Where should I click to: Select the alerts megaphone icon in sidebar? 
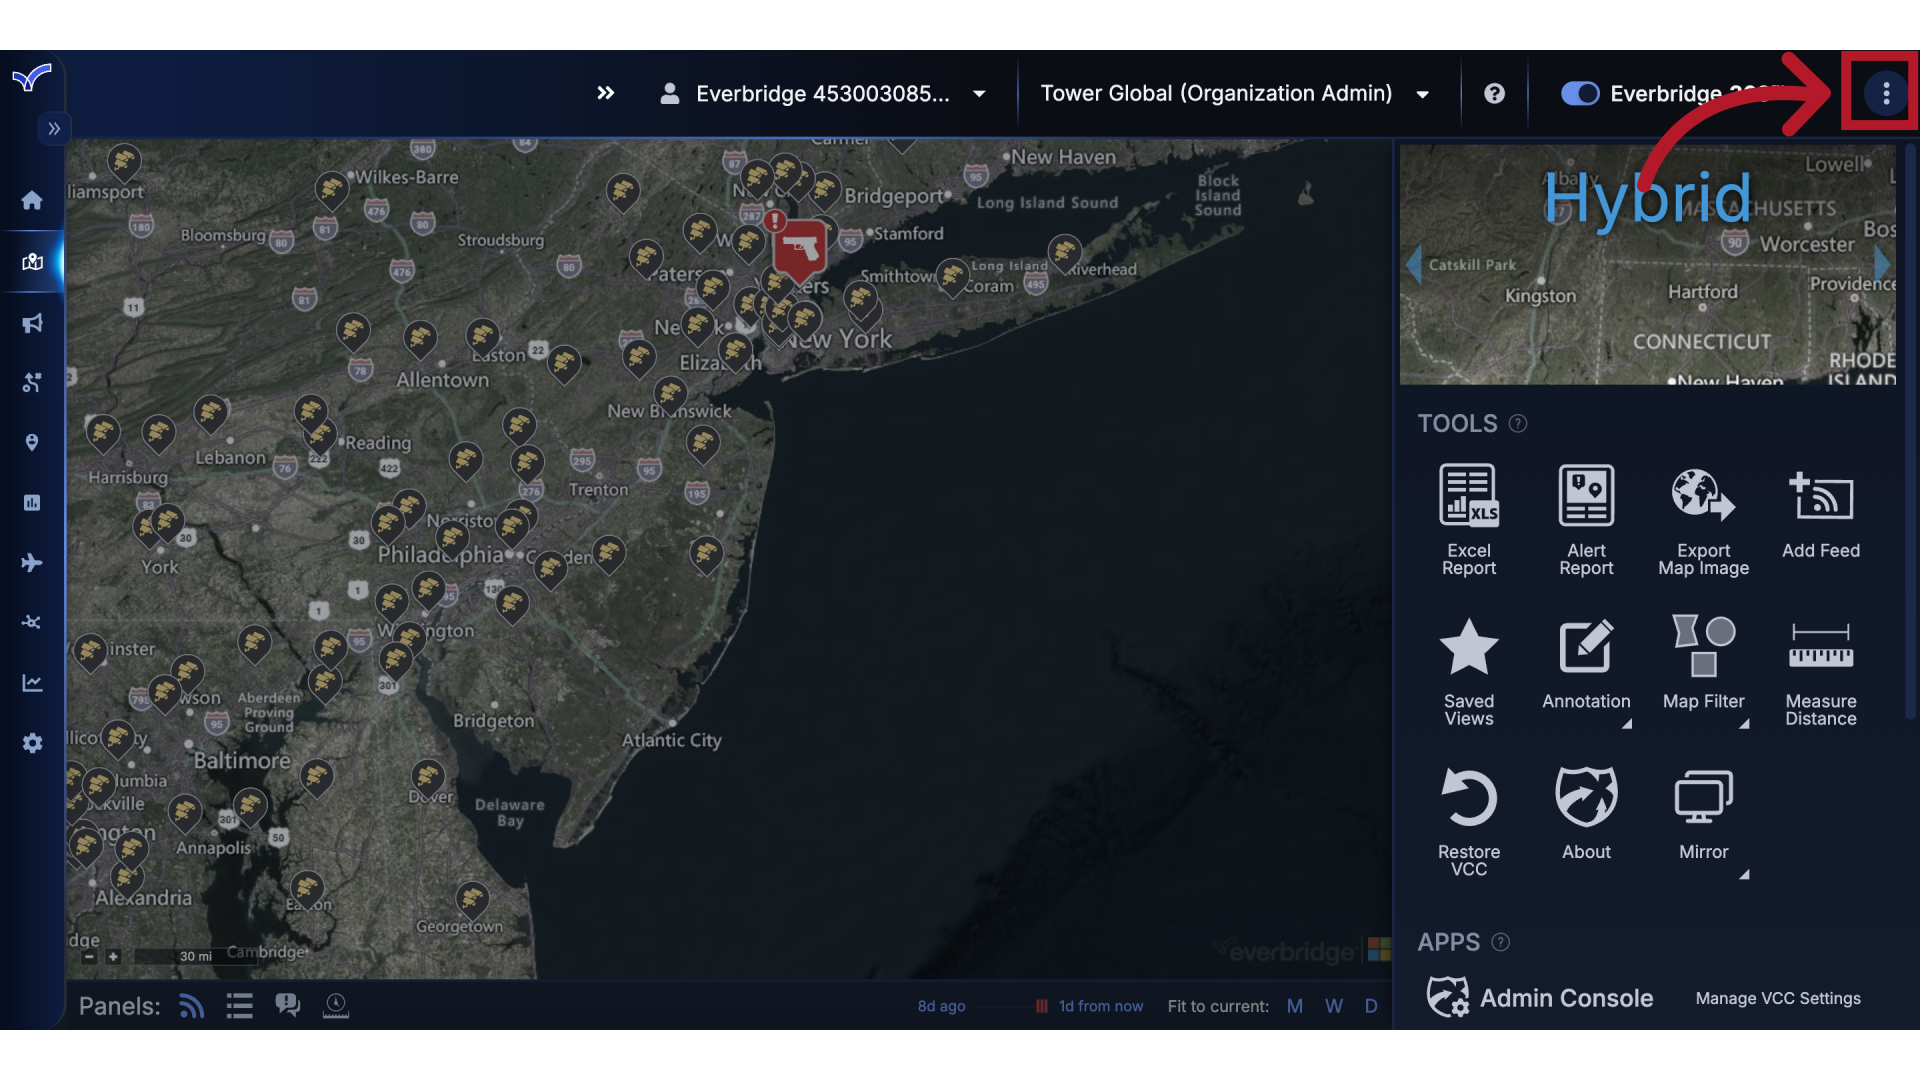coord(32,323)
